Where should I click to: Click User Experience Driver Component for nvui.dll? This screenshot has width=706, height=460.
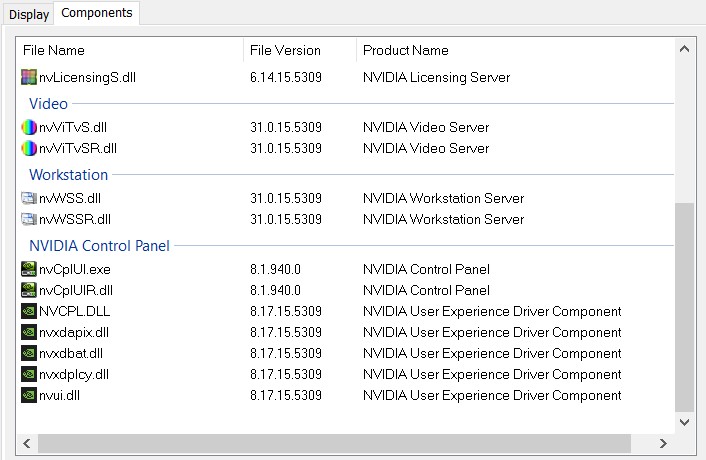pyautogui.click(x=492, y=396)
